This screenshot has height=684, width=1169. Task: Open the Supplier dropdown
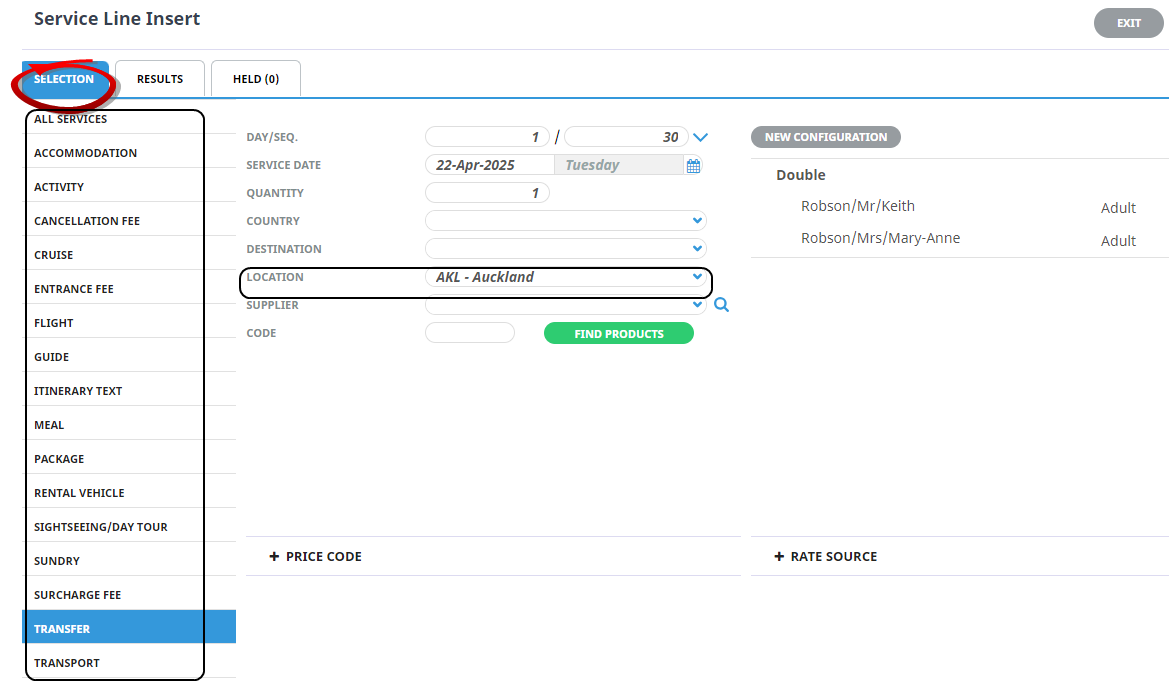click(566, 305)
